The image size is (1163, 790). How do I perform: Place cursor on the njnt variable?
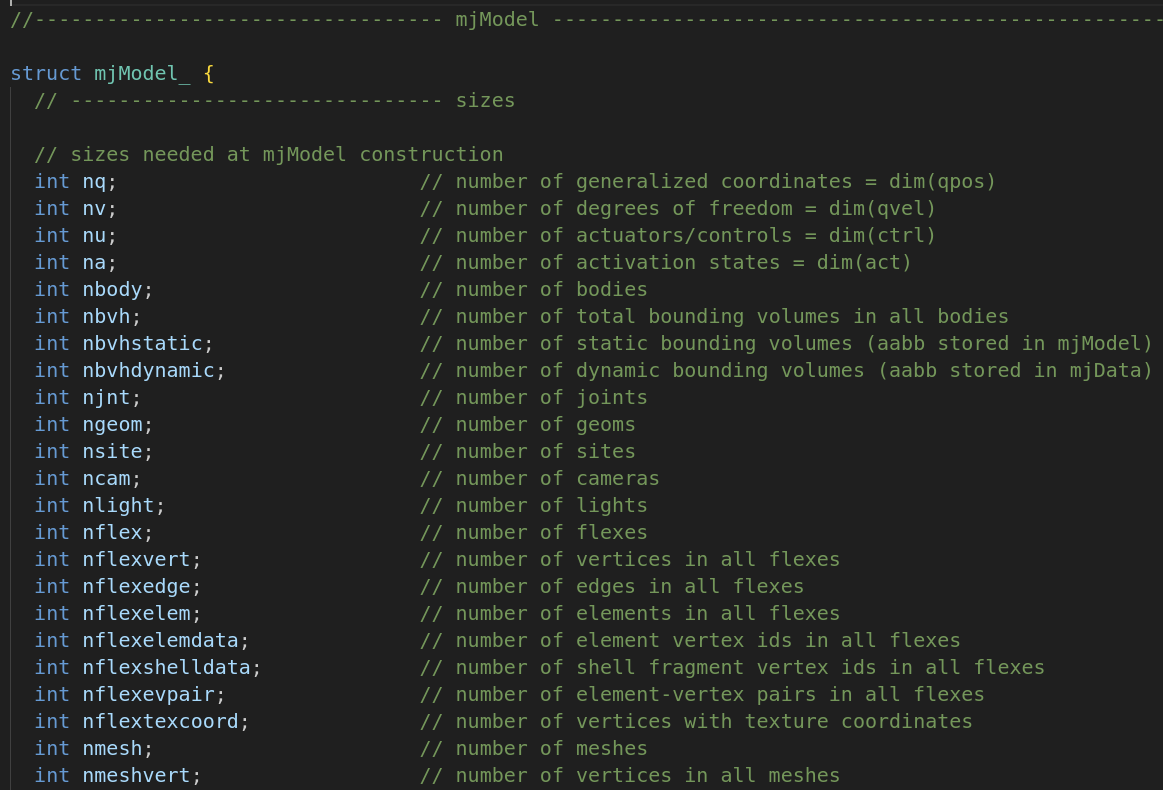pos(107,397)
